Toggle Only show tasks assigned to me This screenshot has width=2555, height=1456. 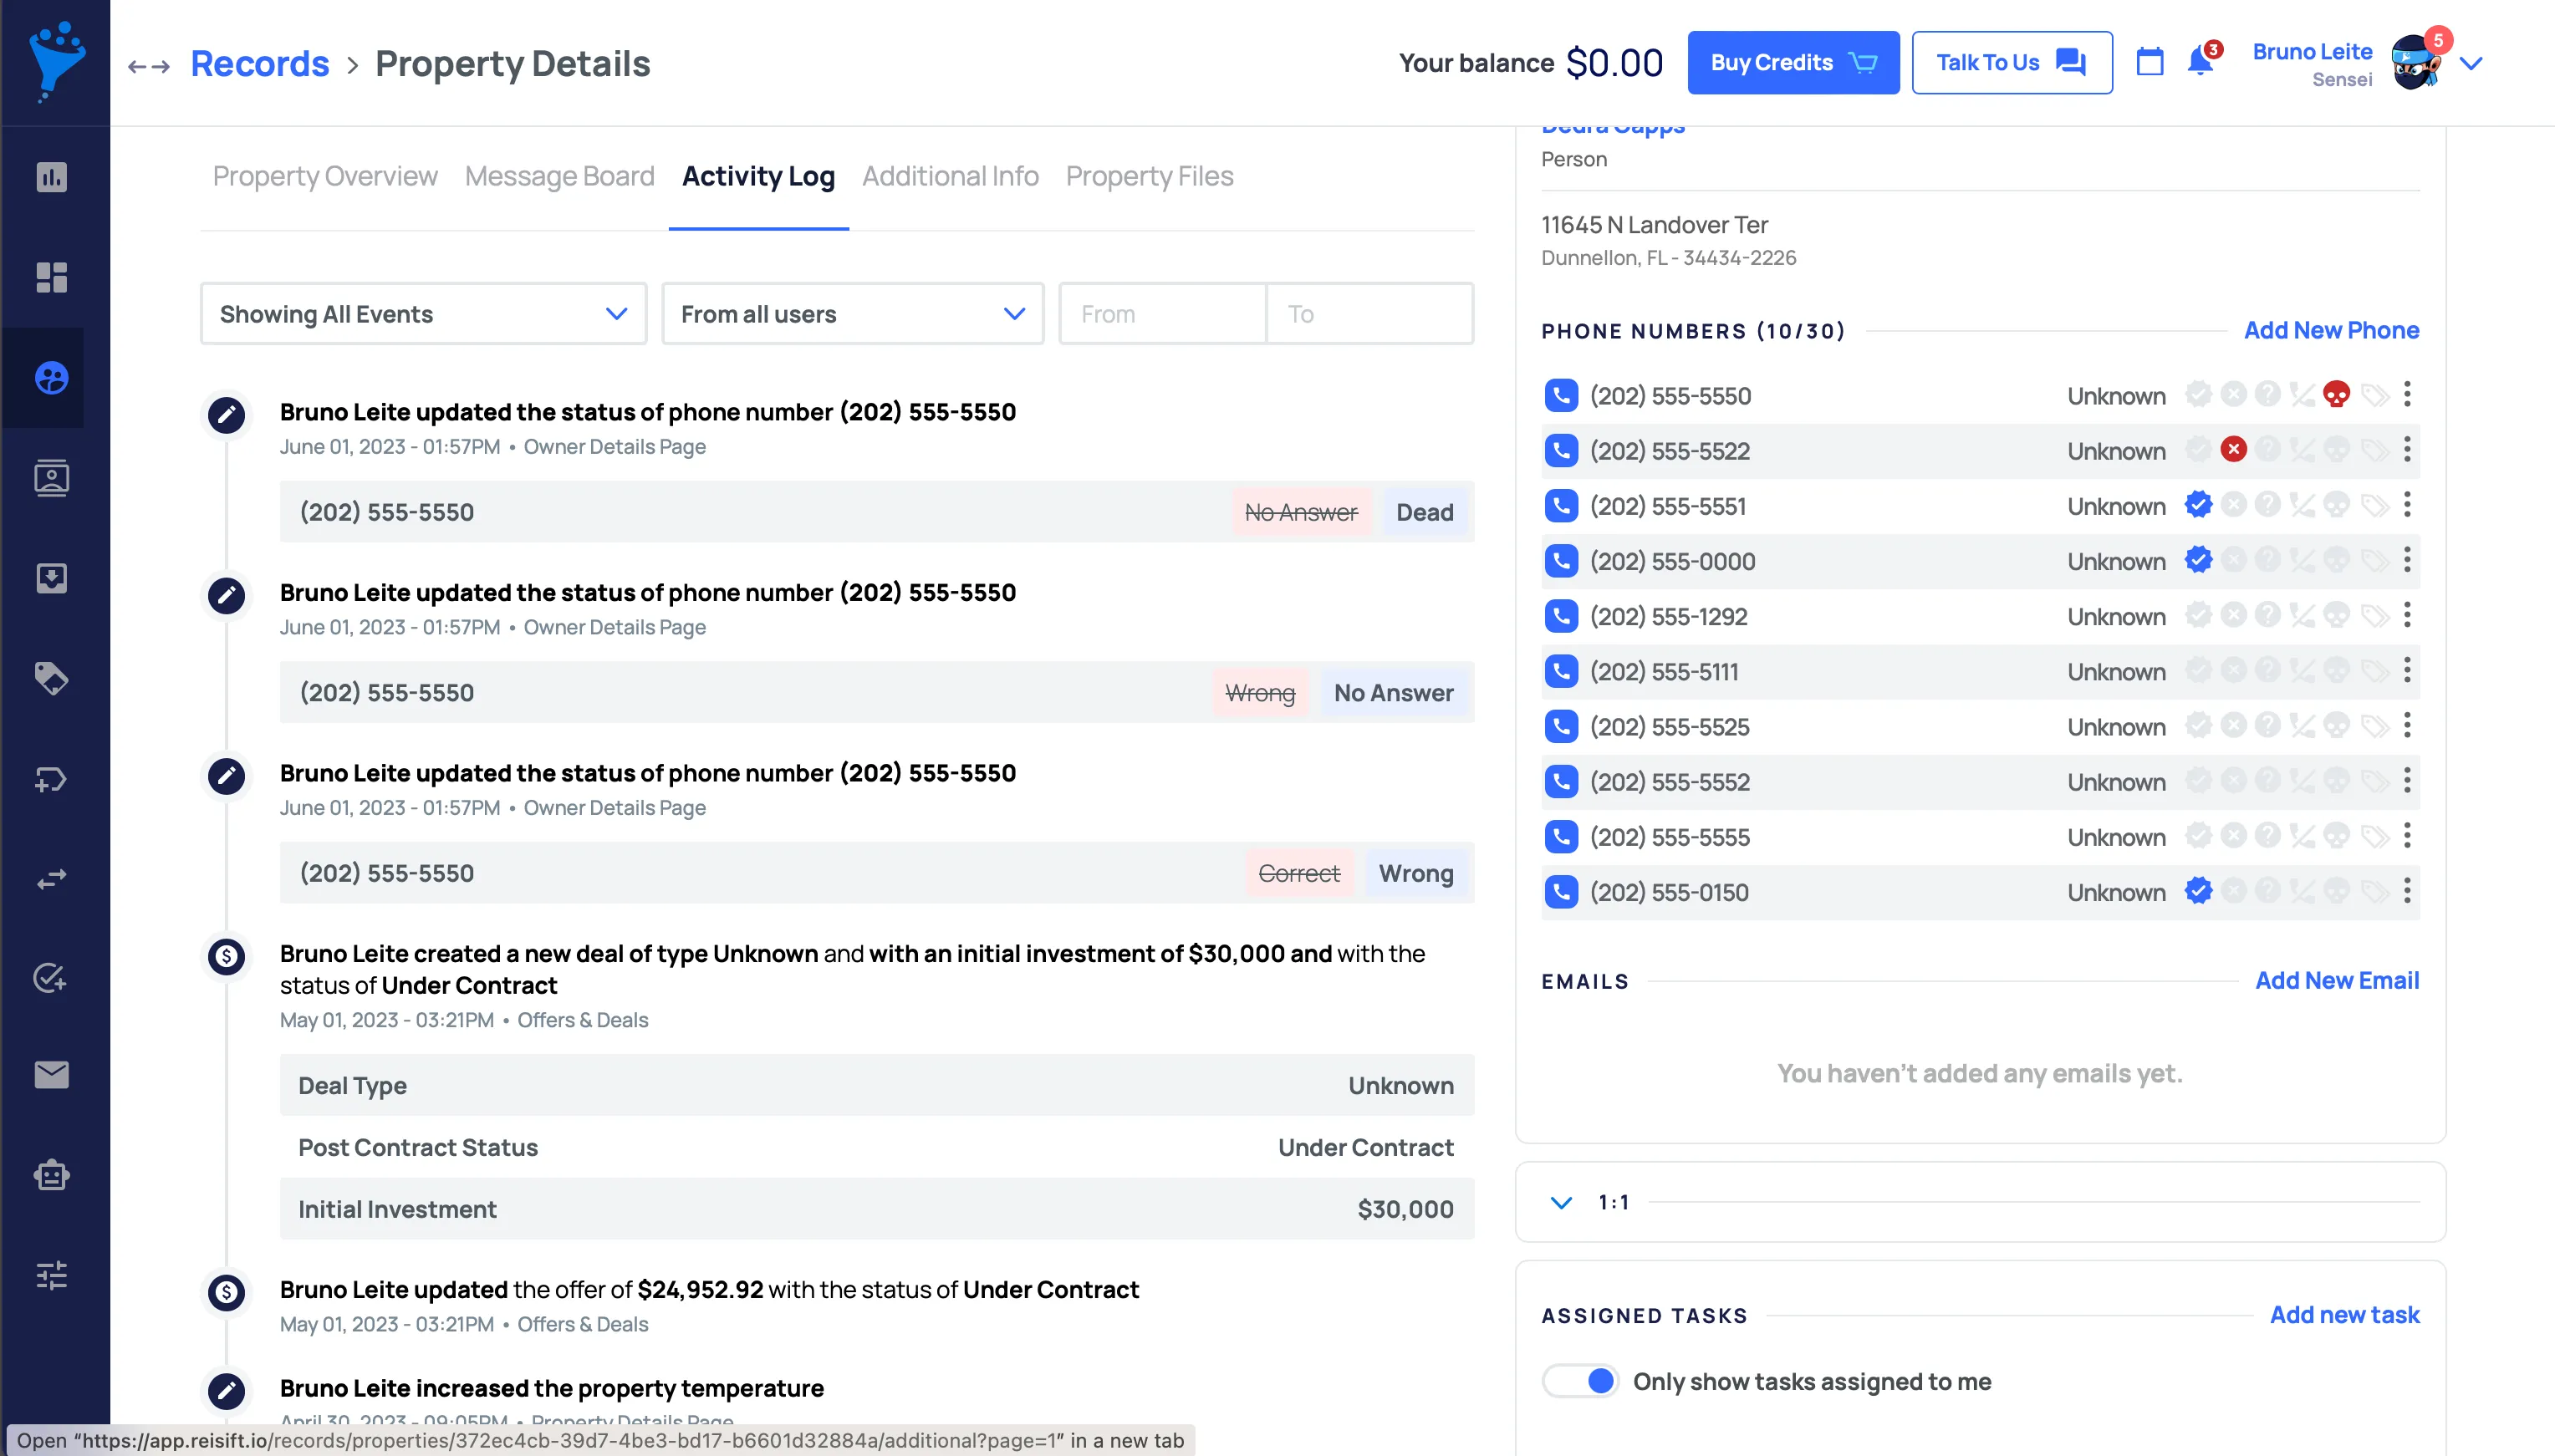pyautogui.click(x=1581, y=1381)
